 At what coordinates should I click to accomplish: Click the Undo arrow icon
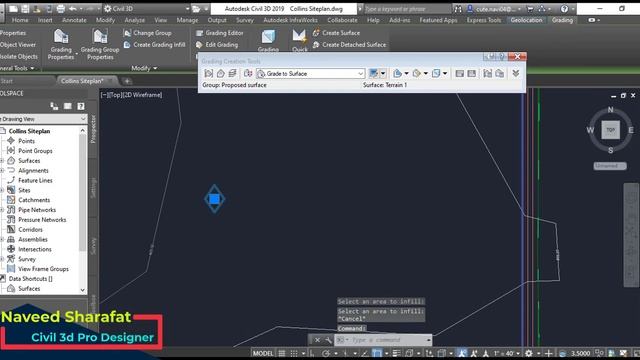[73, 9]
